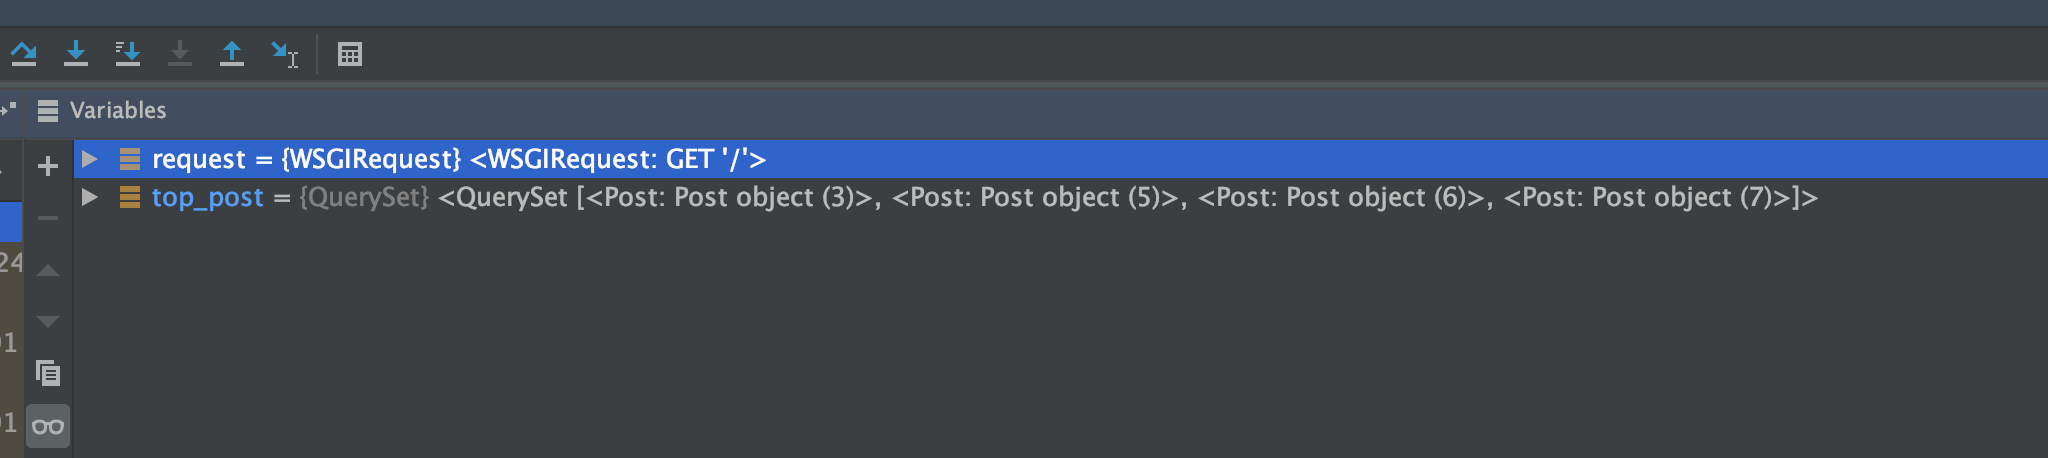This screenshot has width=2048, height=458.
Task: Click the Step Into debugger icon
Action: [x=76, y=53]
